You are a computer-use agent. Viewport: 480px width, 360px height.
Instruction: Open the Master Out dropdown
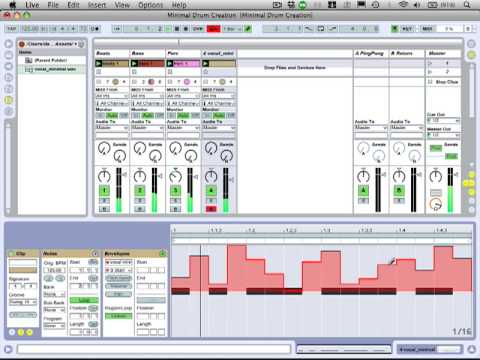[x=443, y=135]
